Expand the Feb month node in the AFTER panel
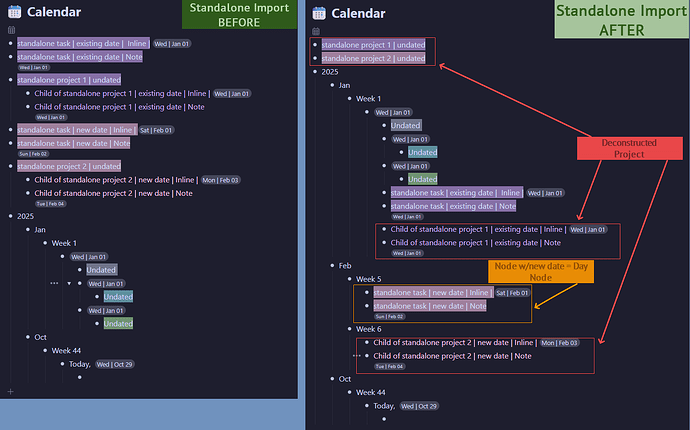The height and width of the screenshot is (430, 690). (333, 265)
